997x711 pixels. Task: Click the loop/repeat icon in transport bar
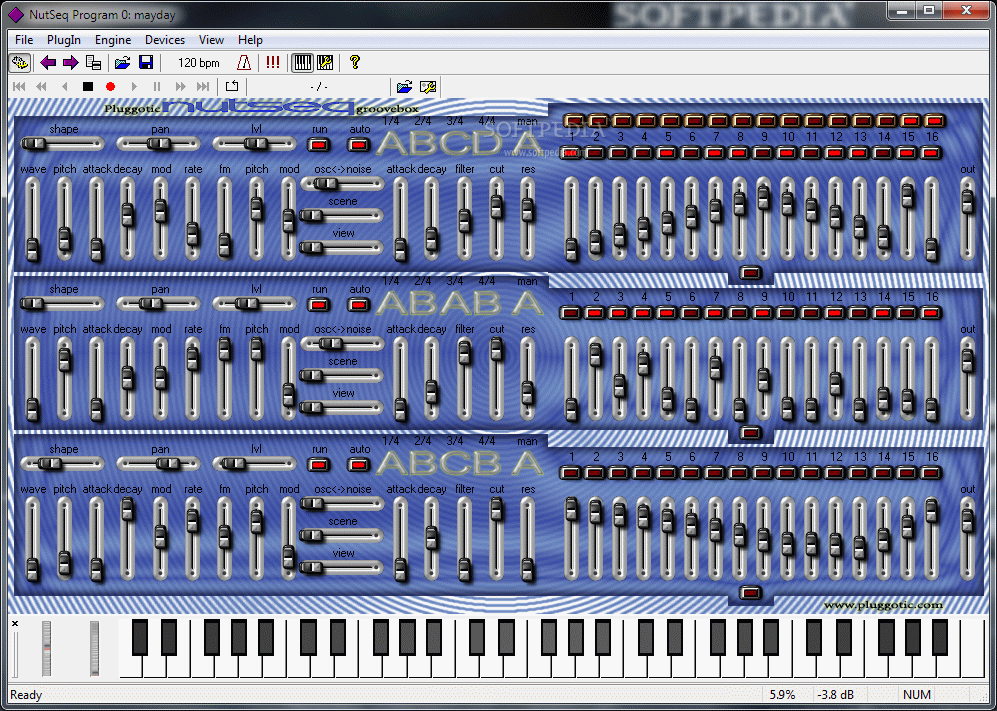[x=232, y=86]
